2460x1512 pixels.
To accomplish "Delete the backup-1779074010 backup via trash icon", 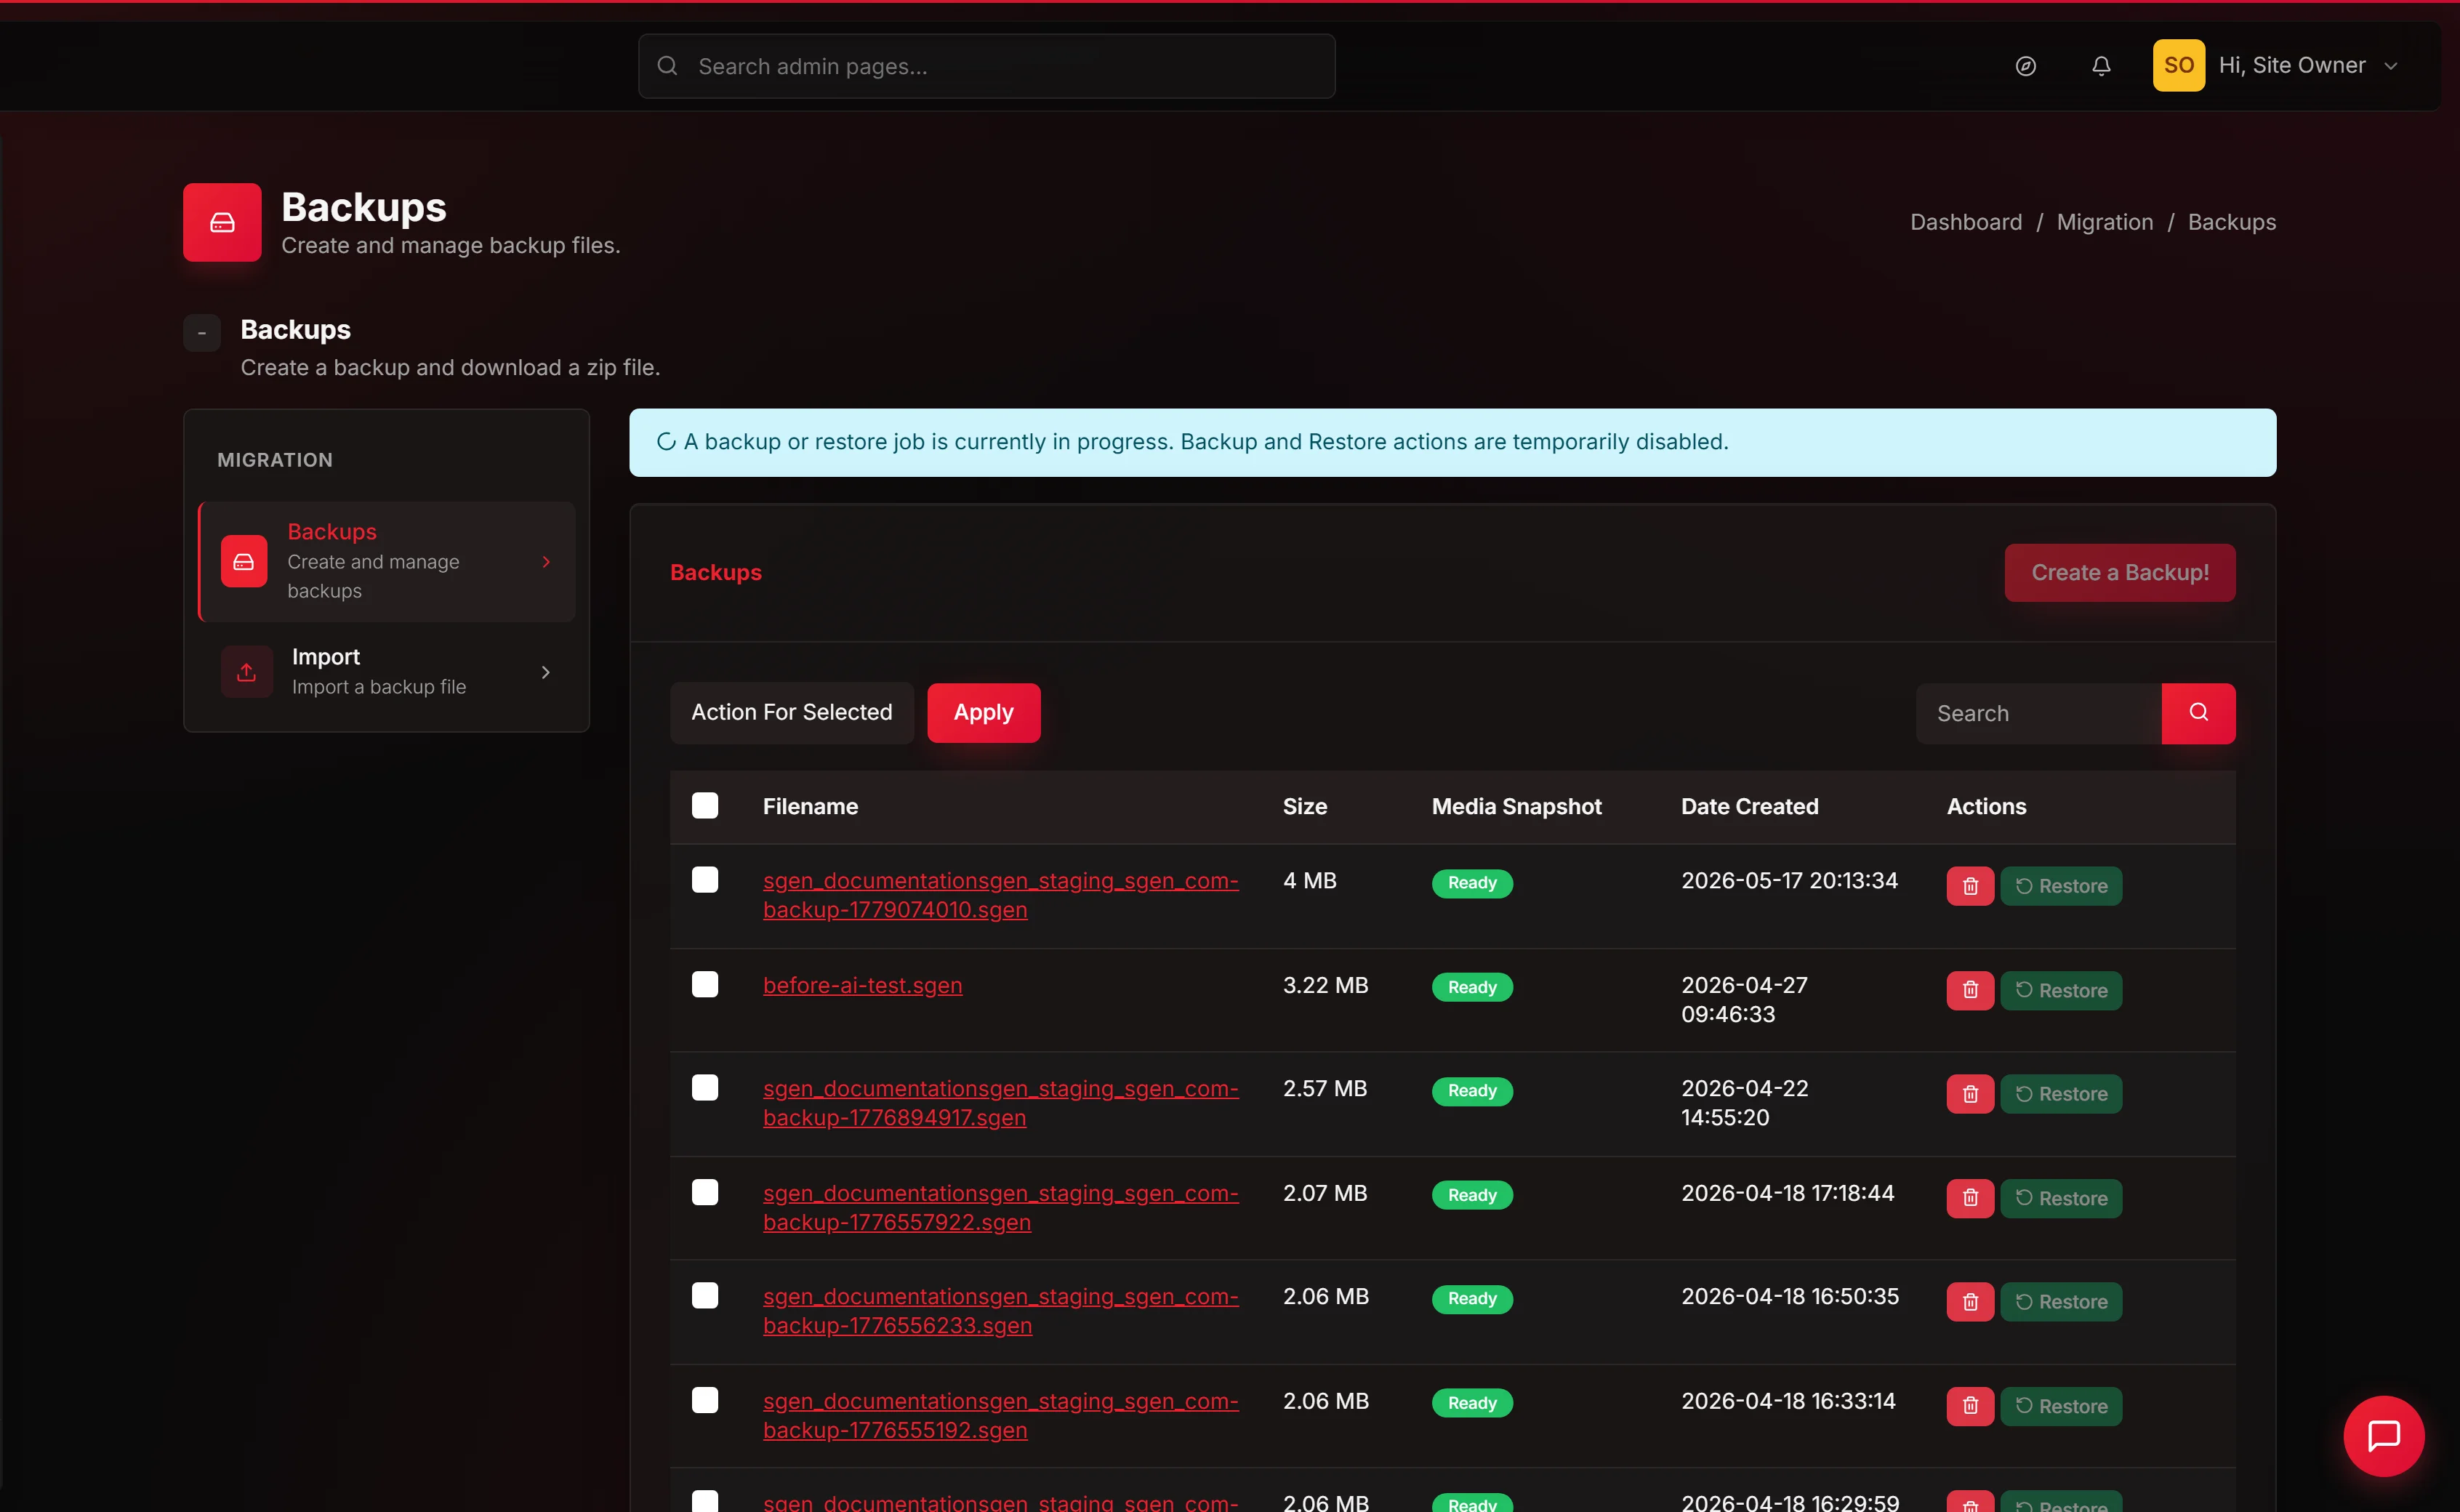I will [1970, 886].
